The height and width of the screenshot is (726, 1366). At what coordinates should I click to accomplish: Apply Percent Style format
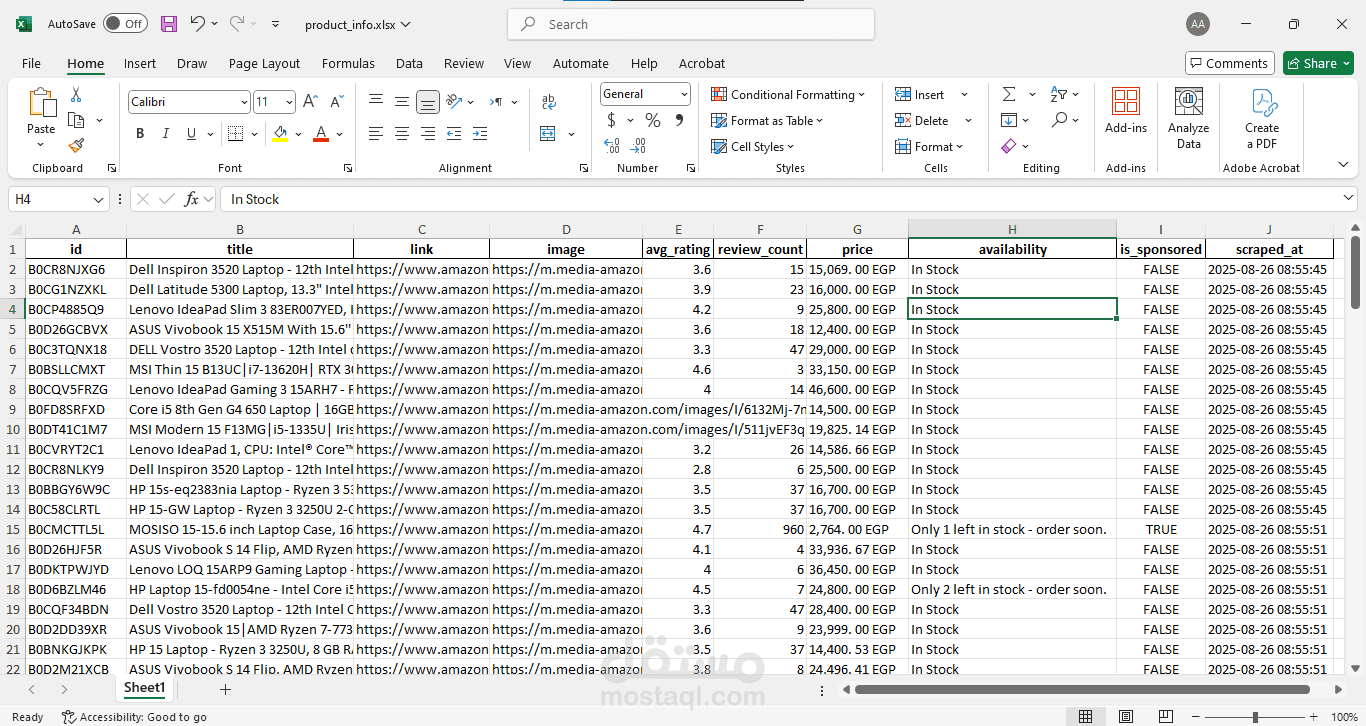coord(653,121)
